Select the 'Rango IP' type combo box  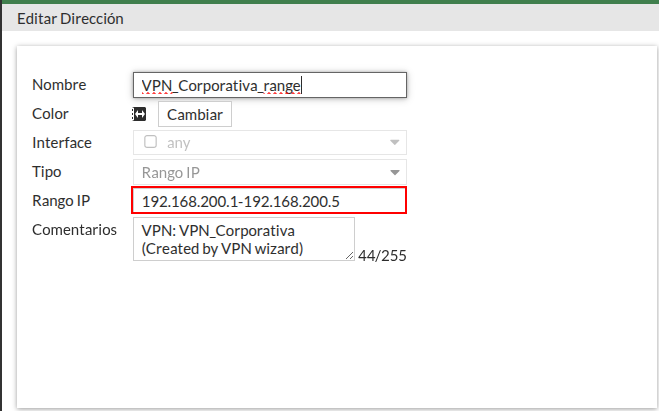(260, 172)
